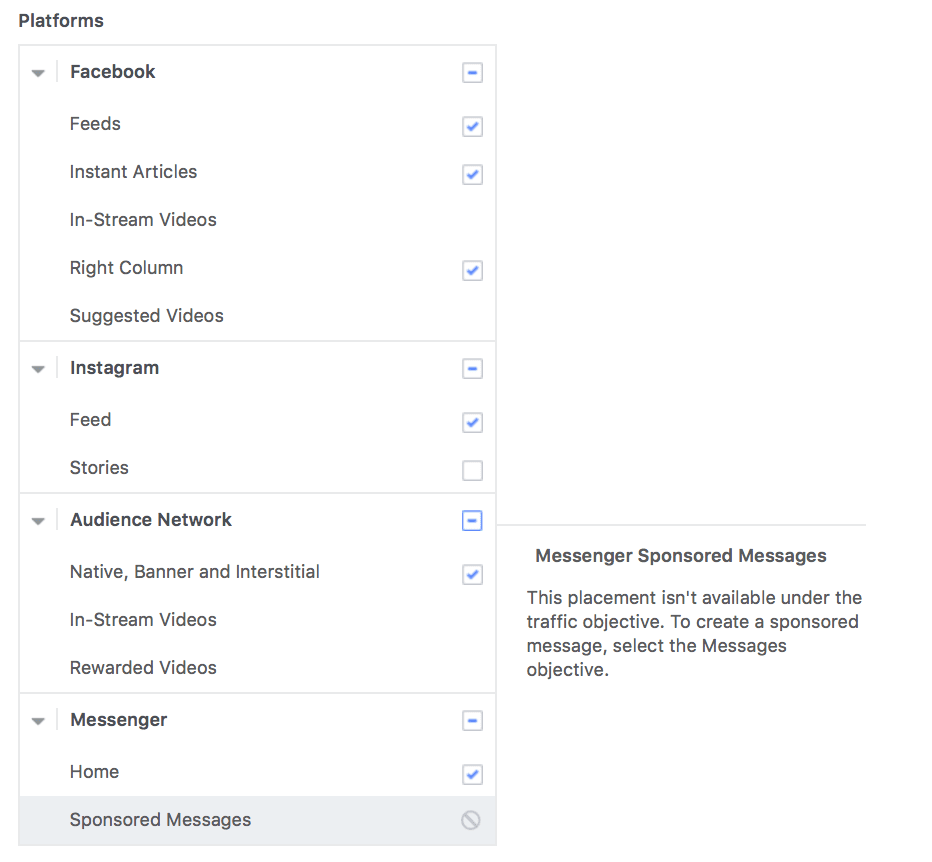This screenshot has height=862, width=932.
Task: Toggle the Messenger platform partial-select box
Action: tap(472, 721)
